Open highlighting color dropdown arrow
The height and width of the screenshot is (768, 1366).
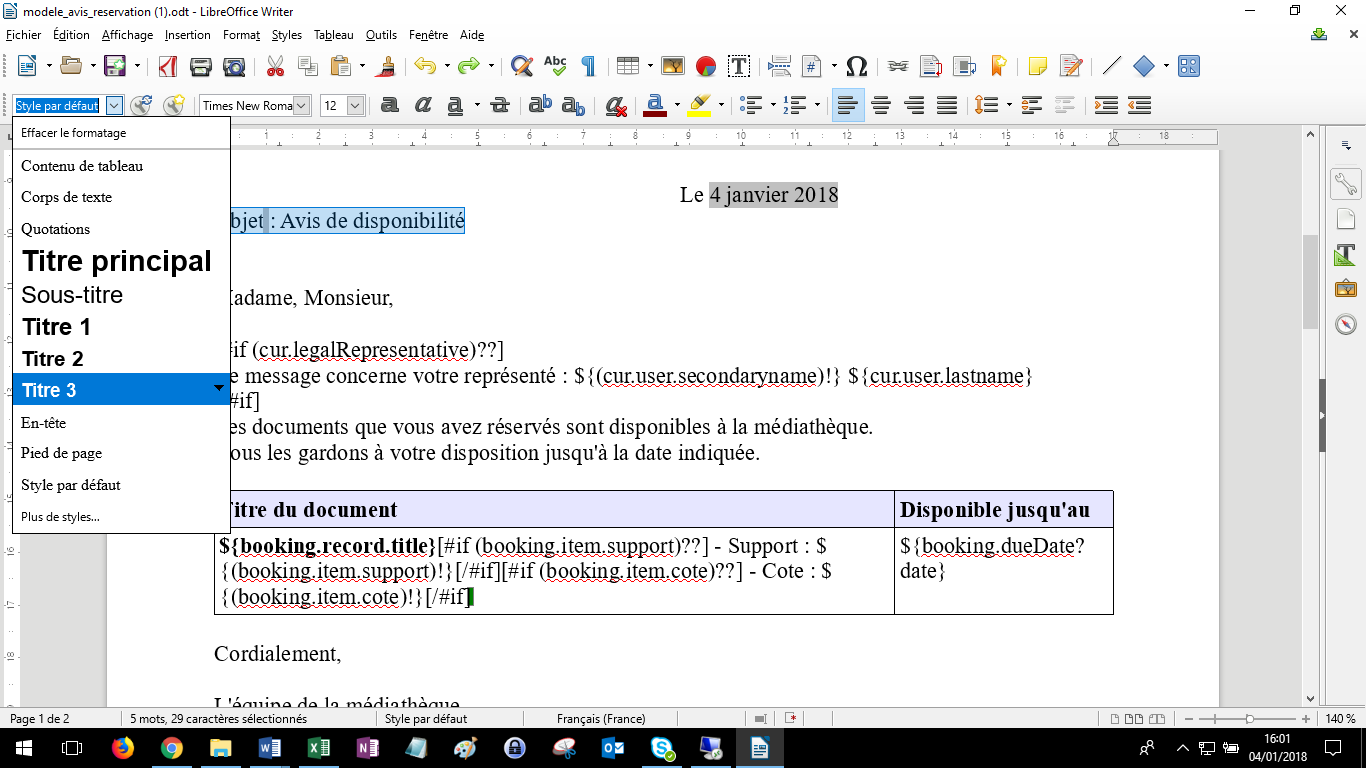point(721,105)
